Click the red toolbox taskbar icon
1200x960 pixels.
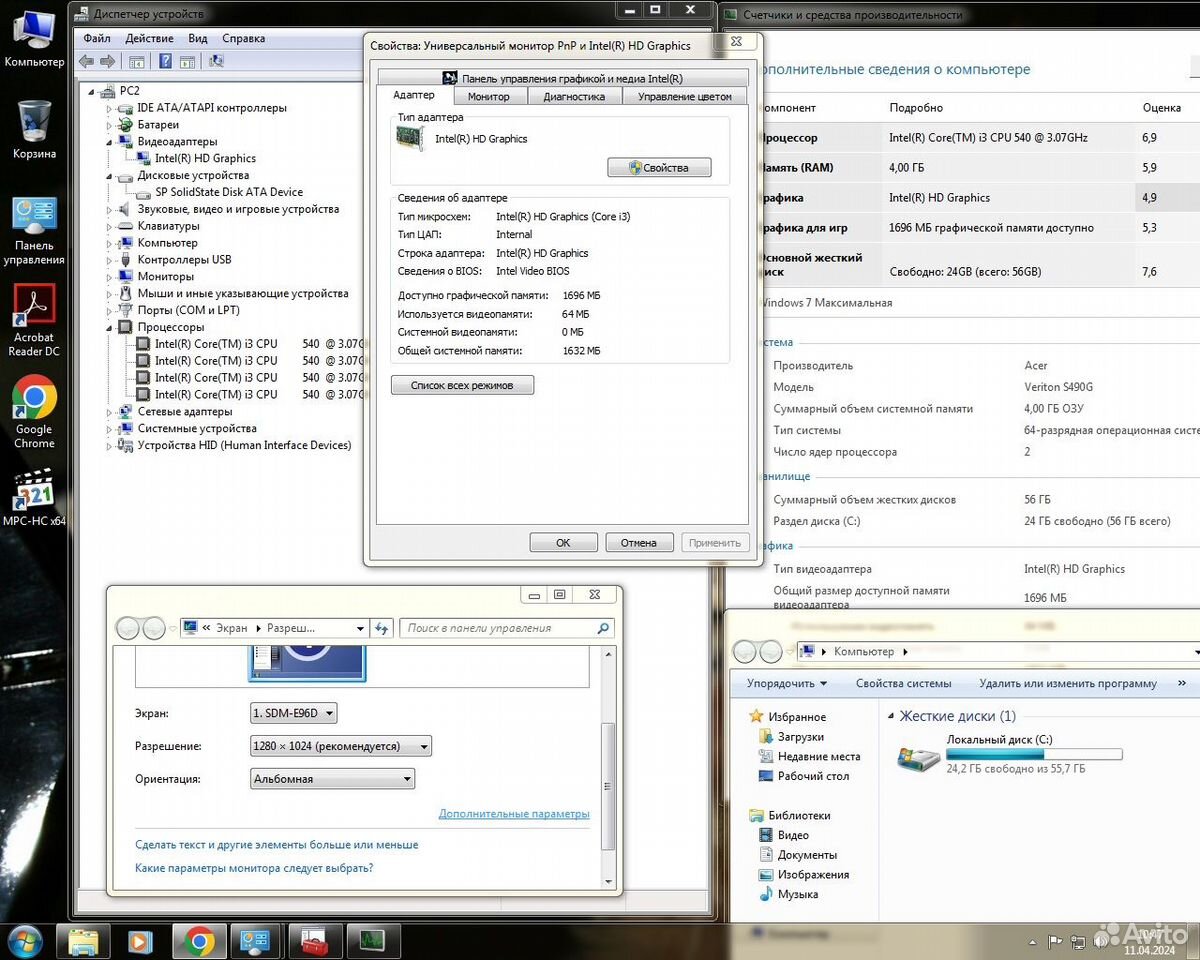click(314, 941)
